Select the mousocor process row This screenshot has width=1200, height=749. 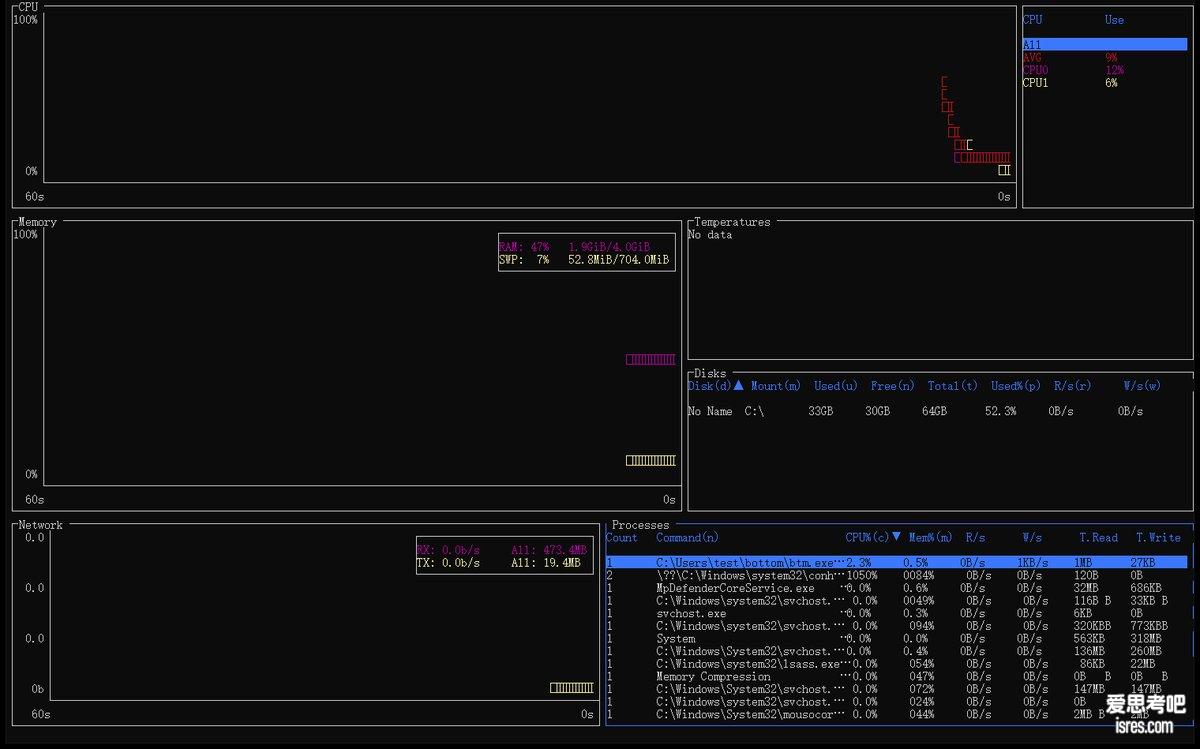(897, 714)
